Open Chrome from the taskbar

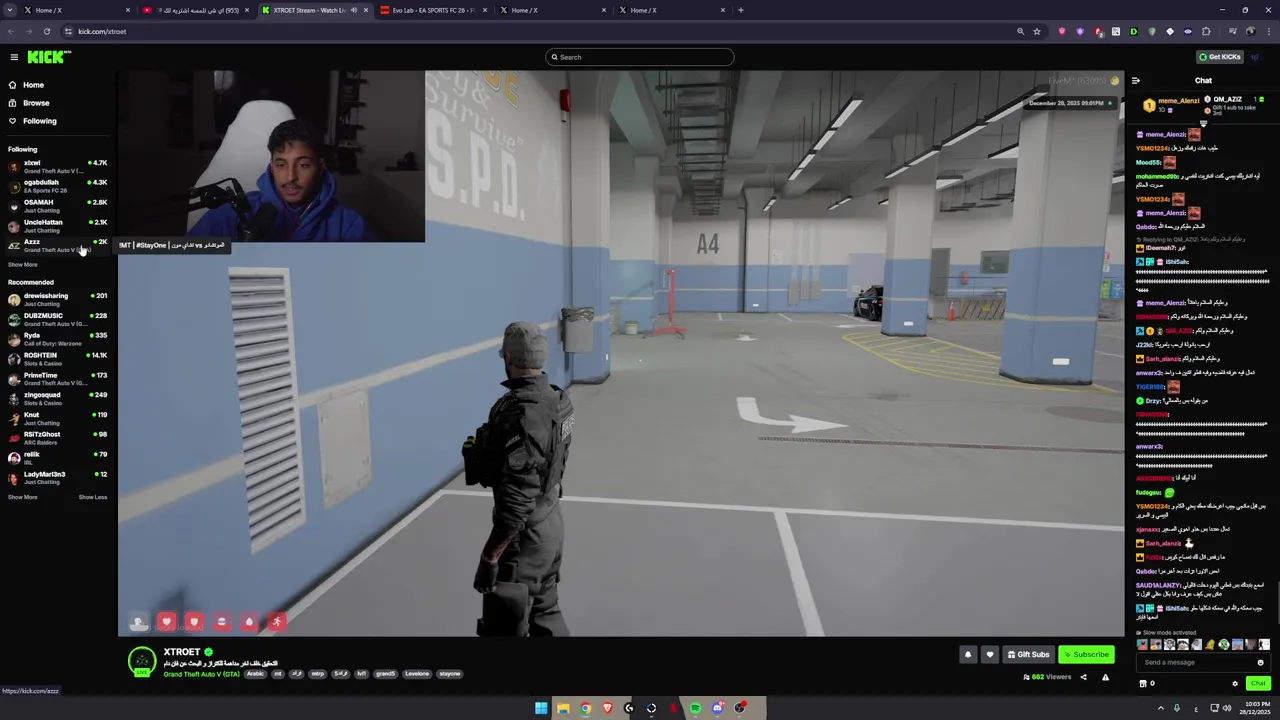click(x=585, y=708)
